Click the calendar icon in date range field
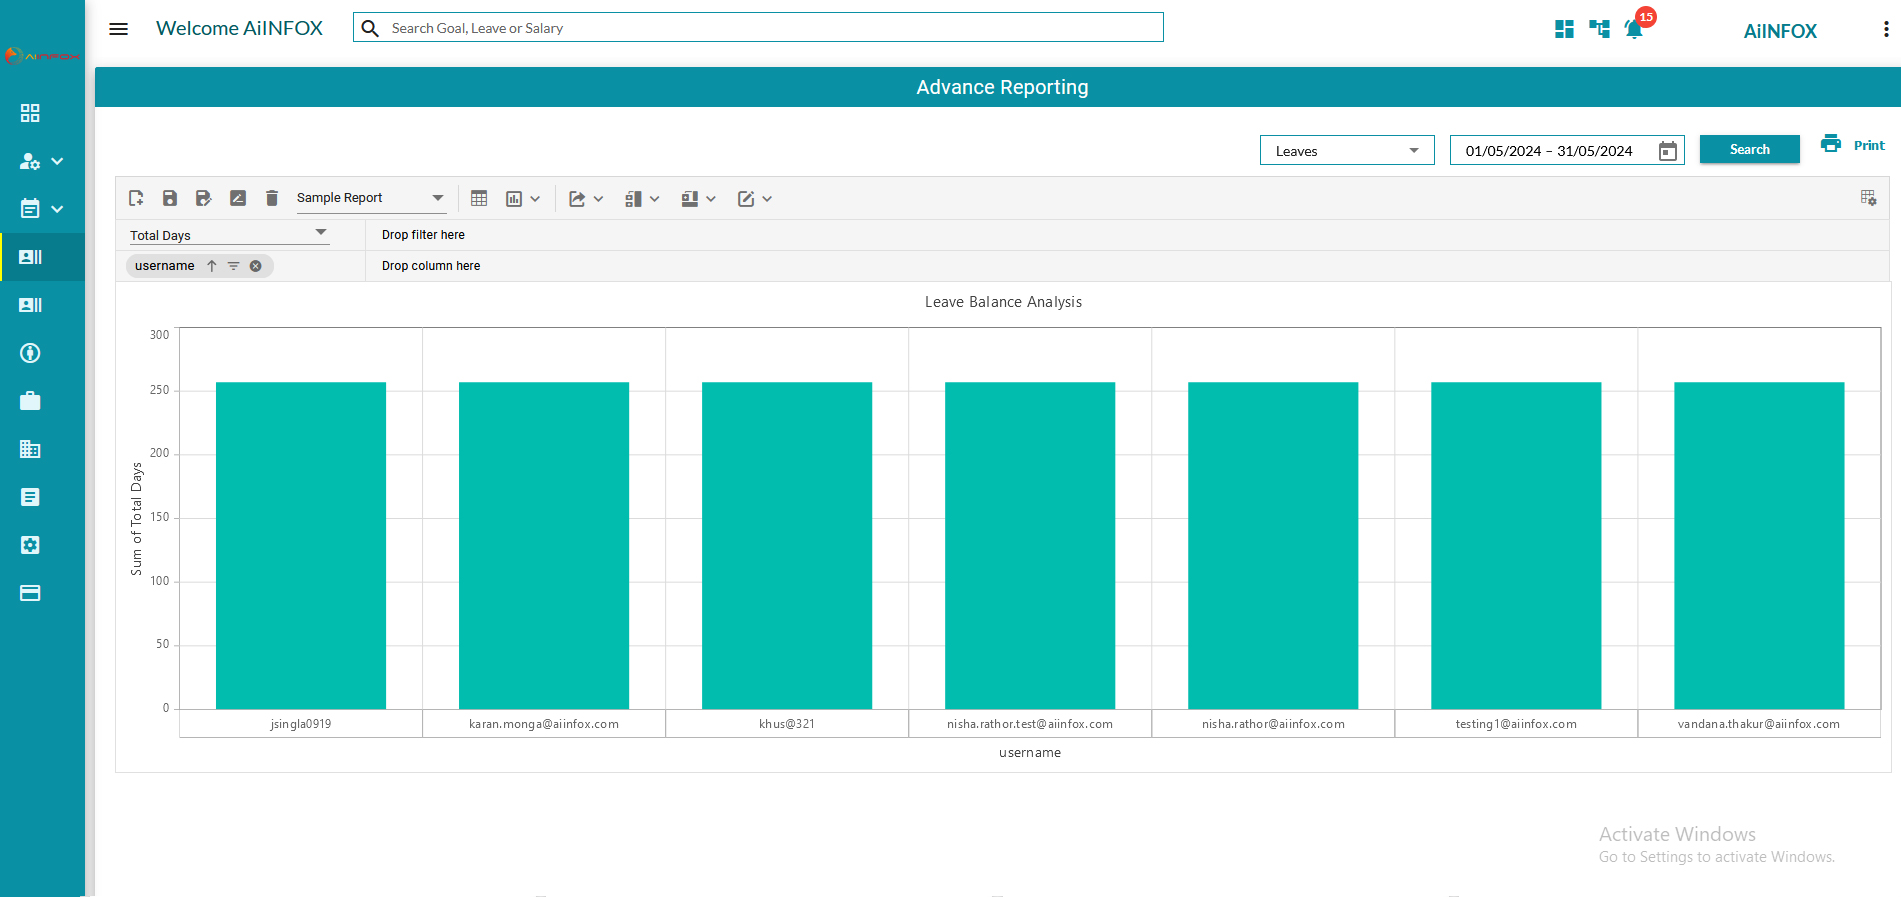This screenshot has width=1901, height=897. tap(1668, 151)
